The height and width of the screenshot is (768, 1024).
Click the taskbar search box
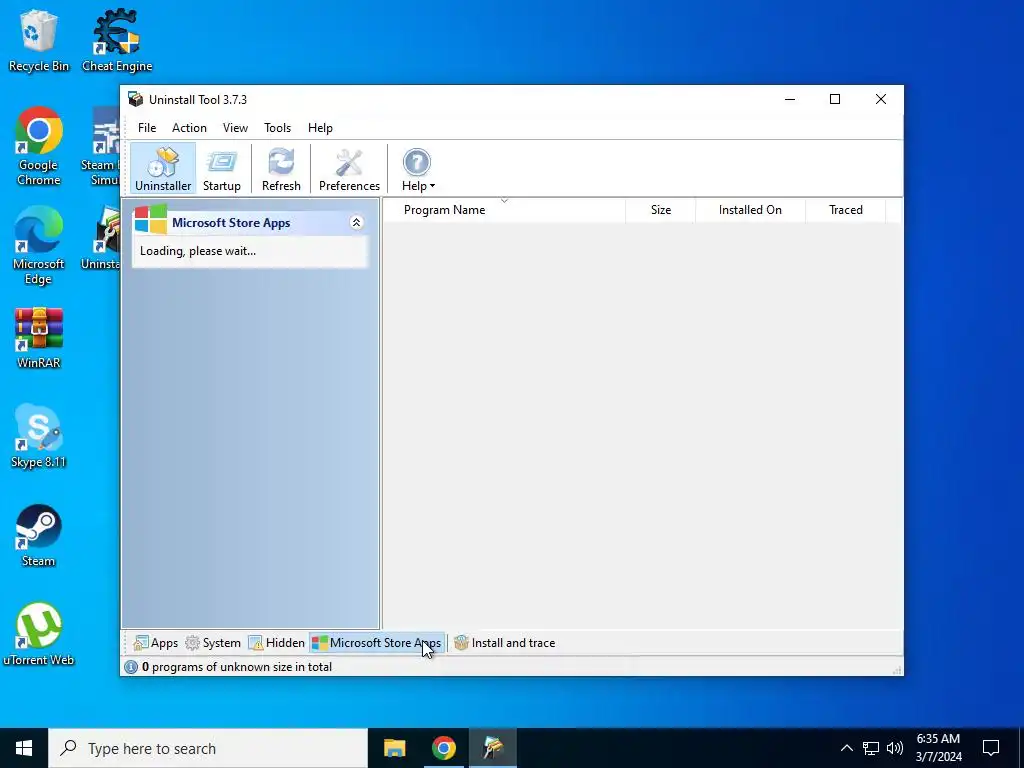click(208, 748)
